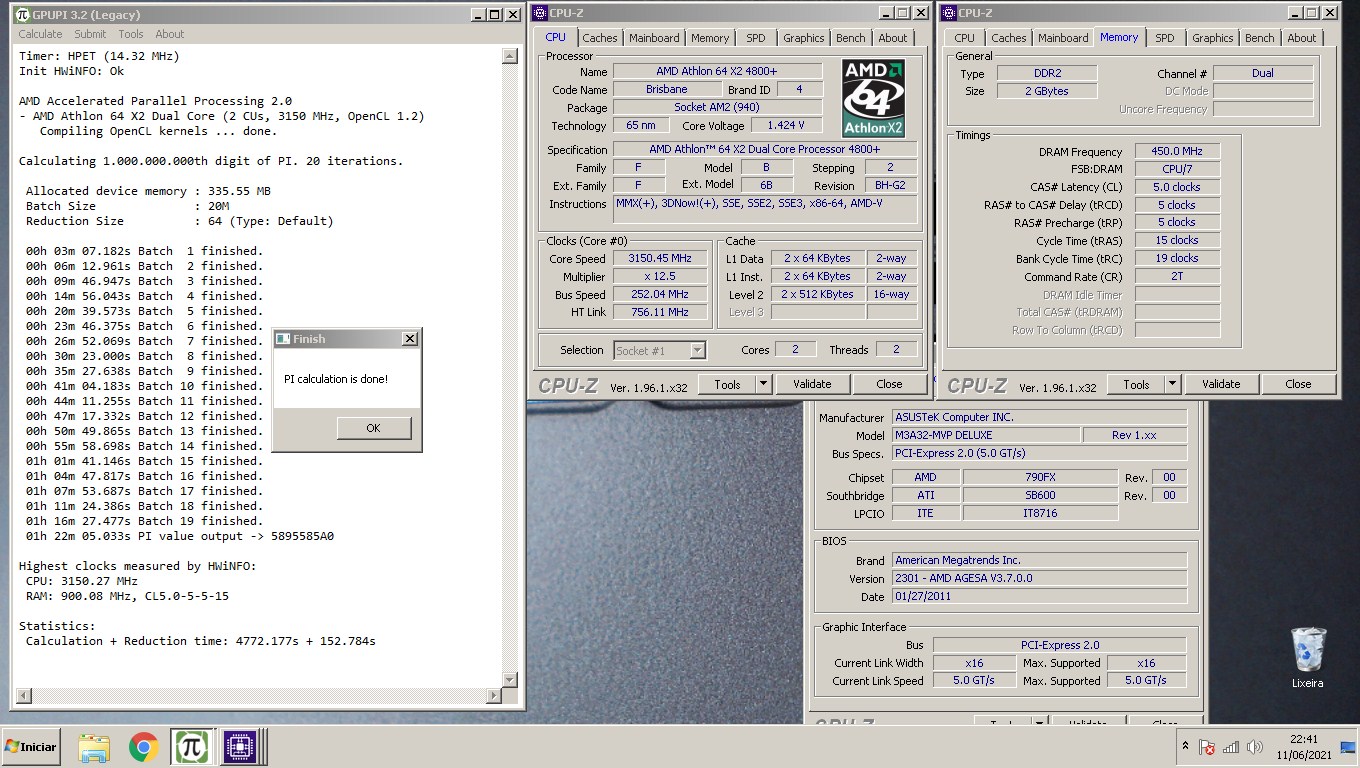Click OK in the Finish dialog
1360x768 pixels.
[x=373, y=428]
